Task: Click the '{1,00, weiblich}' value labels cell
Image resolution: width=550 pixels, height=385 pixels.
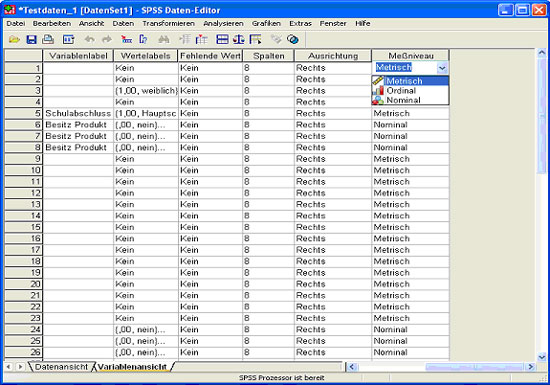Action: click(146, 90)
